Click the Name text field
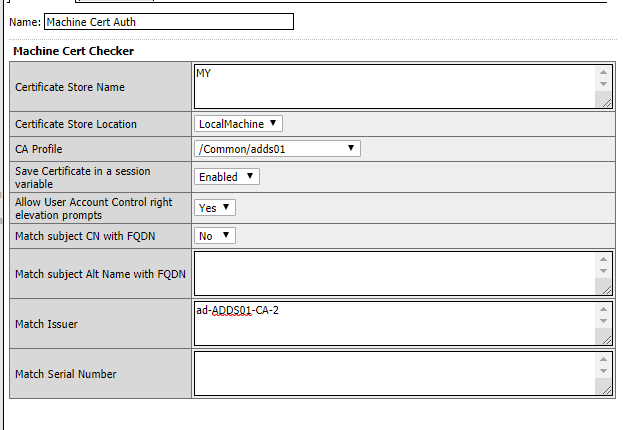The width and height of the screenshot is (623, 430). tap(169, 21)
